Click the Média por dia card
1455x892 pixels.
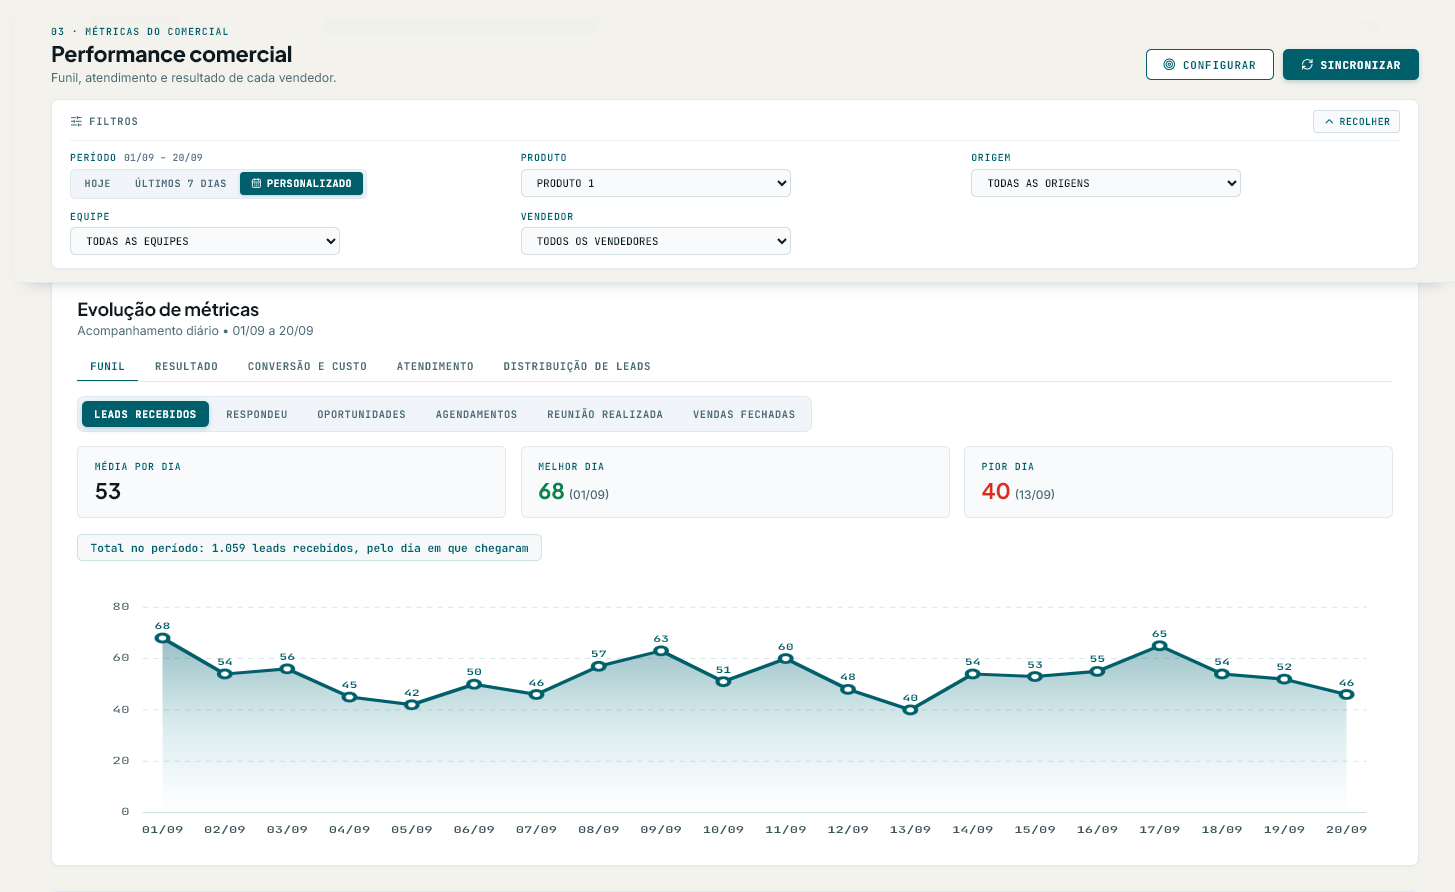[x=291, y=482]
